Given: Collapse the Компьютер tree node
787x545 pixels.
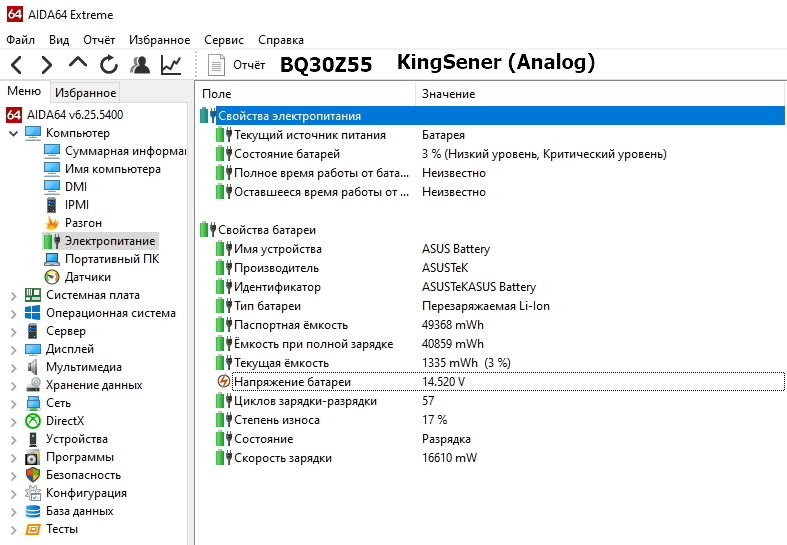Looking at the screenshot, I should [12, 133].
